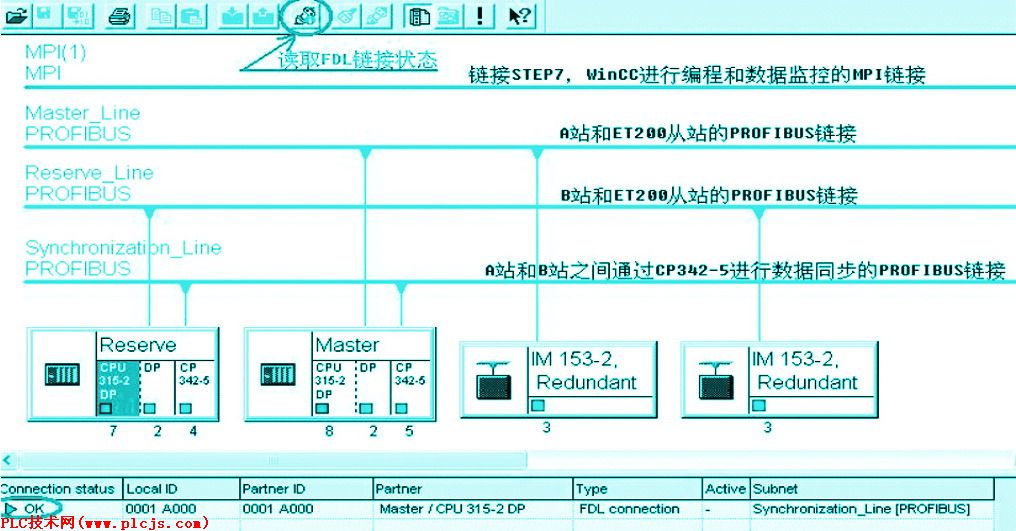Click the 'Synchronization_Line [PROFIBUS]' subnet cell

861,509
